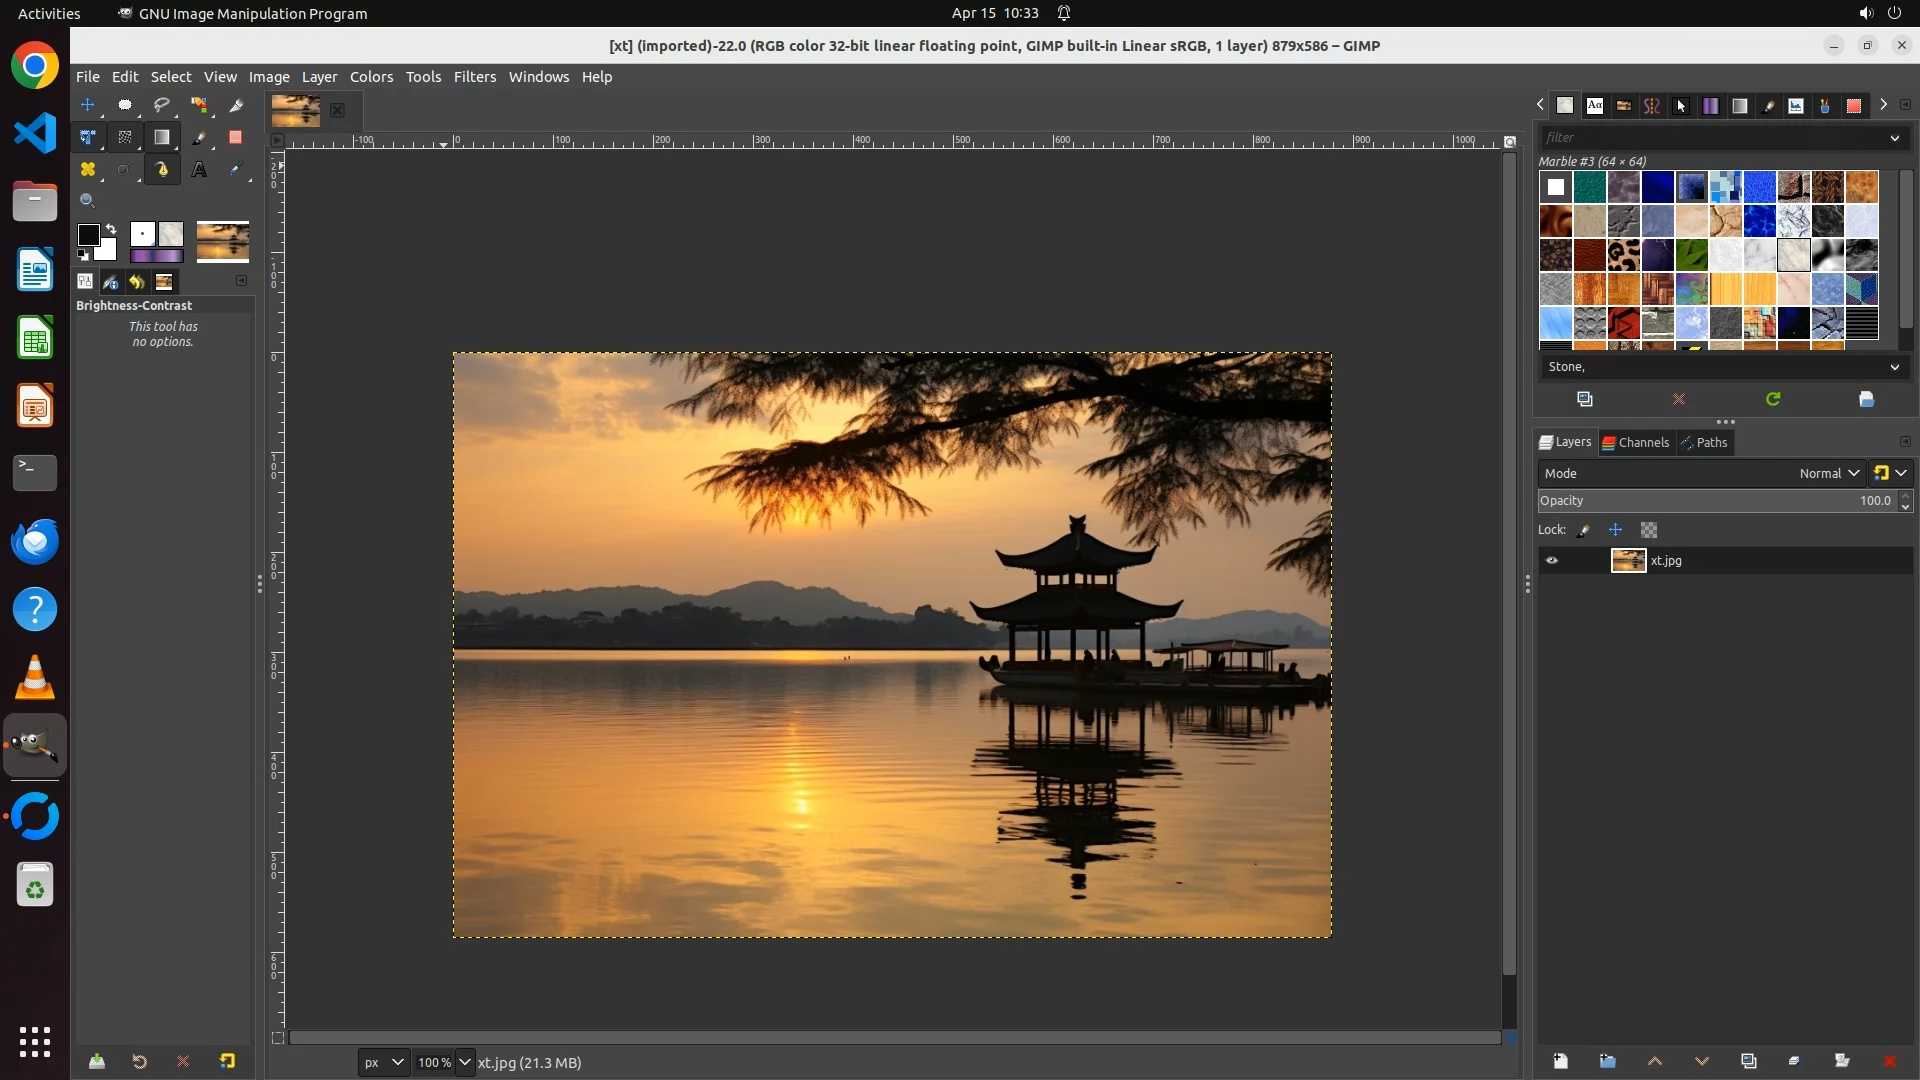
Task: Switch to the Channels tab
Action: point(1636,442)
